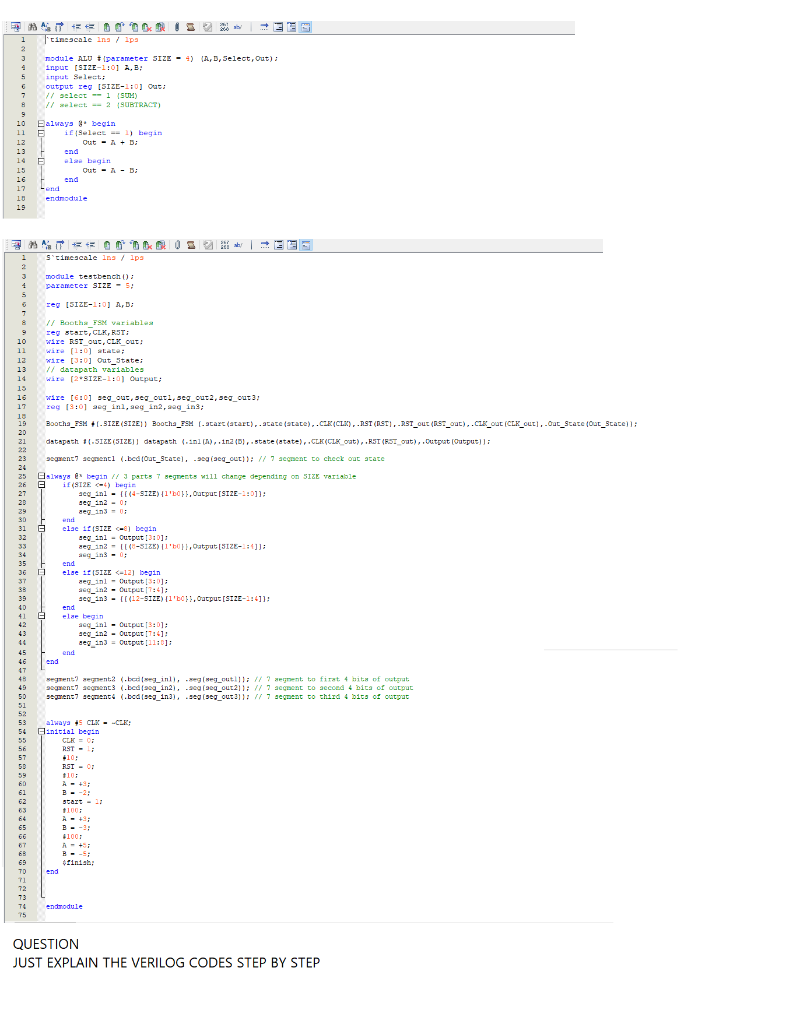793x1024 pixels.
Task: Click the Booths_FSM instantiation line
Action: pyautogui.click(x=341, y=423)
